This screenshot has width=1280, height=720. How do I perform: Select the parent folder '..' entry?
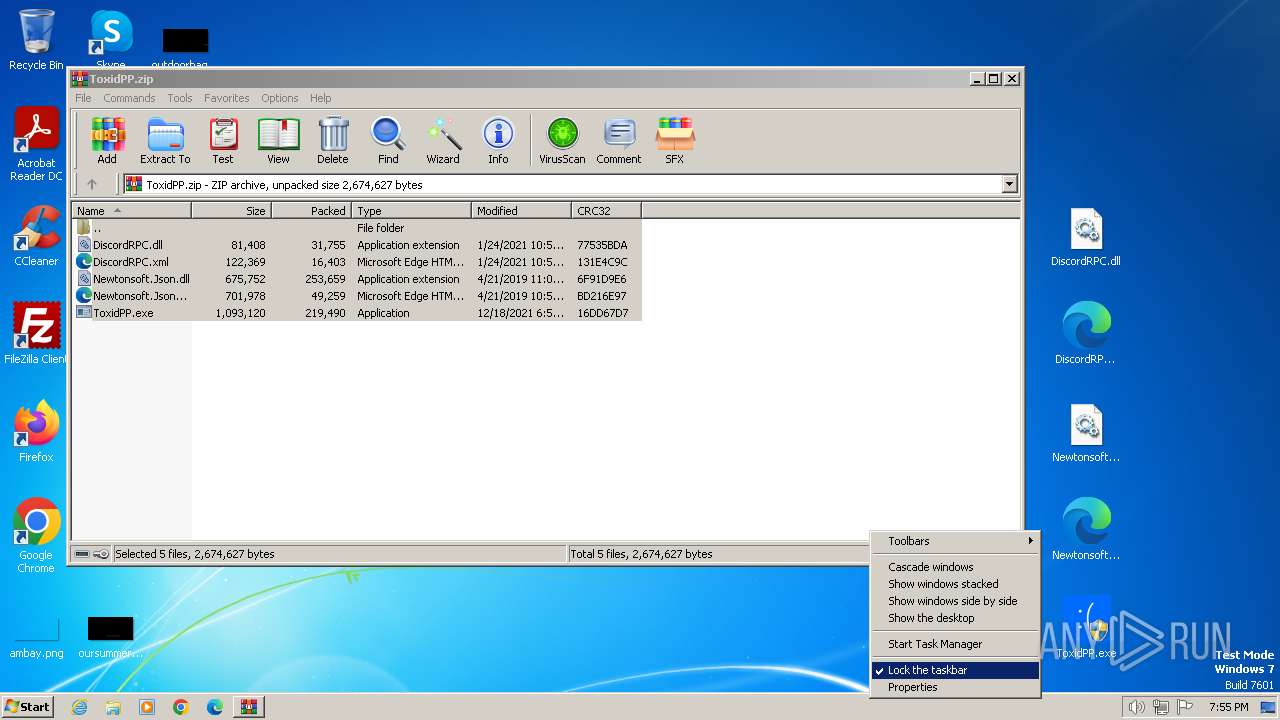(x=356, y=228)
